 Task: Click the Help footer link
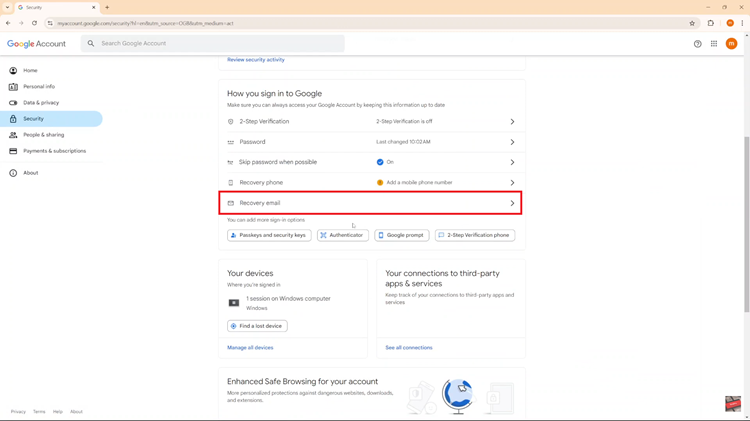coord(58,411)
